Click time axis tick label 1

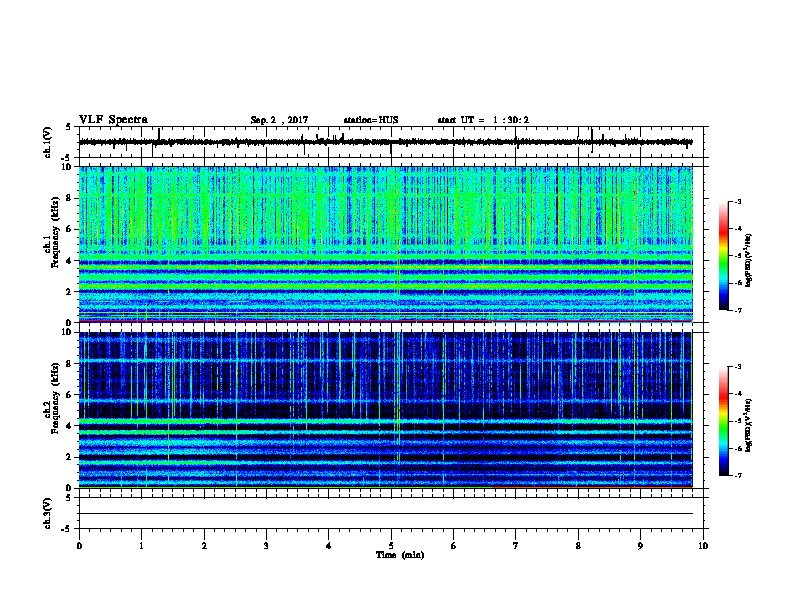[x=141, y=546]
